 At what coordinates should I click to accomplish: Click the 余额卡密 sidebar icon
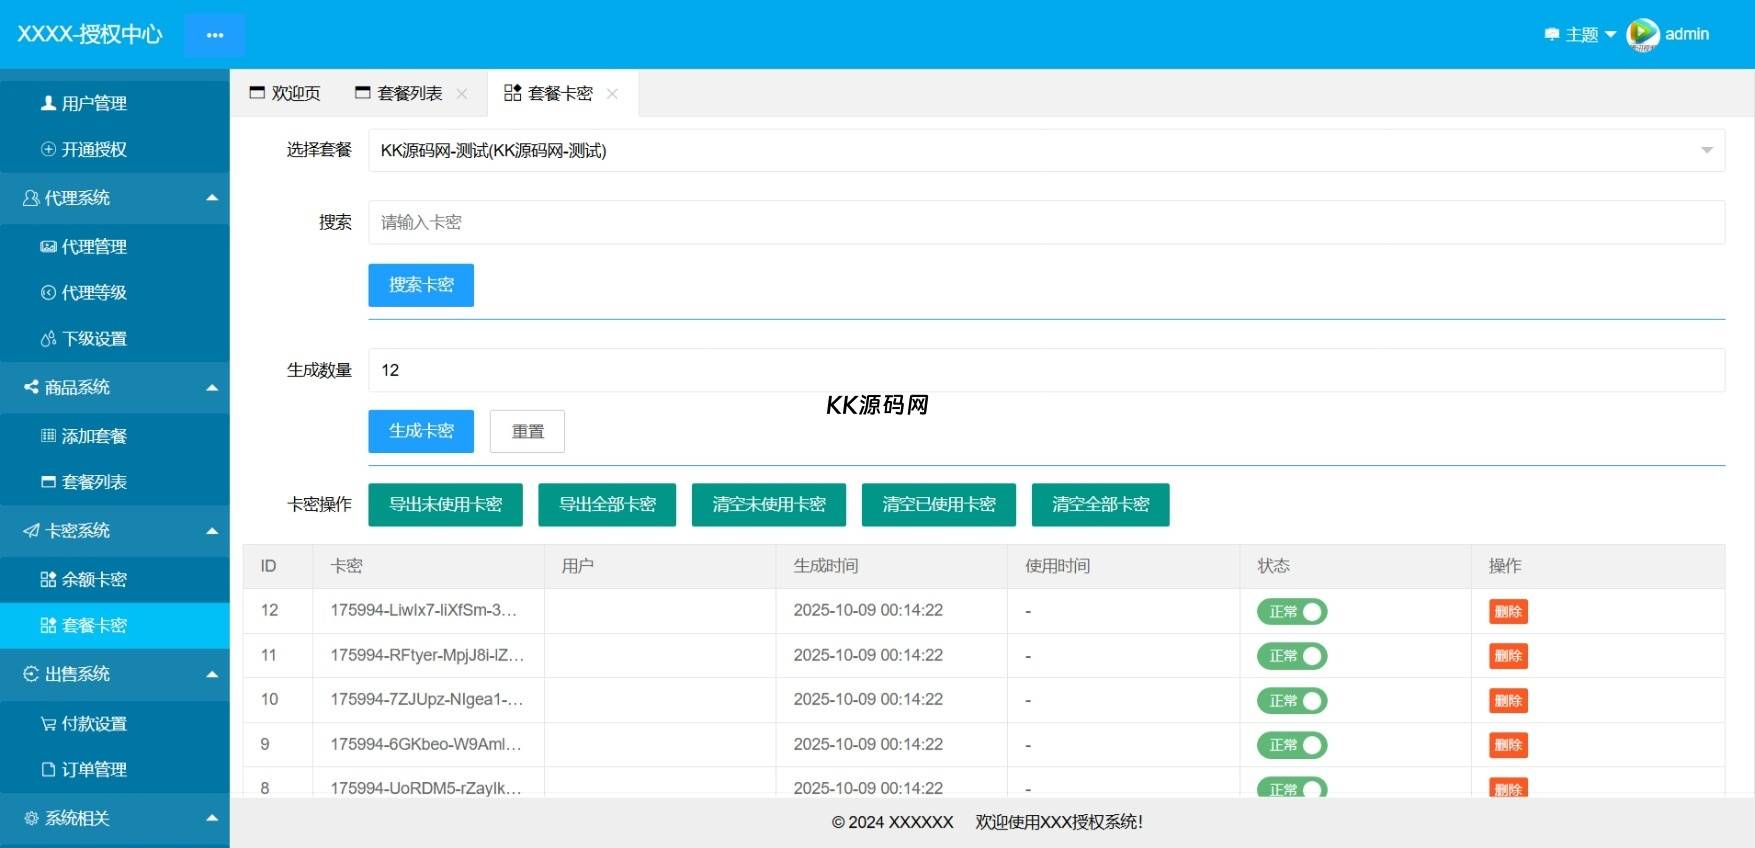tap(47, 579)
